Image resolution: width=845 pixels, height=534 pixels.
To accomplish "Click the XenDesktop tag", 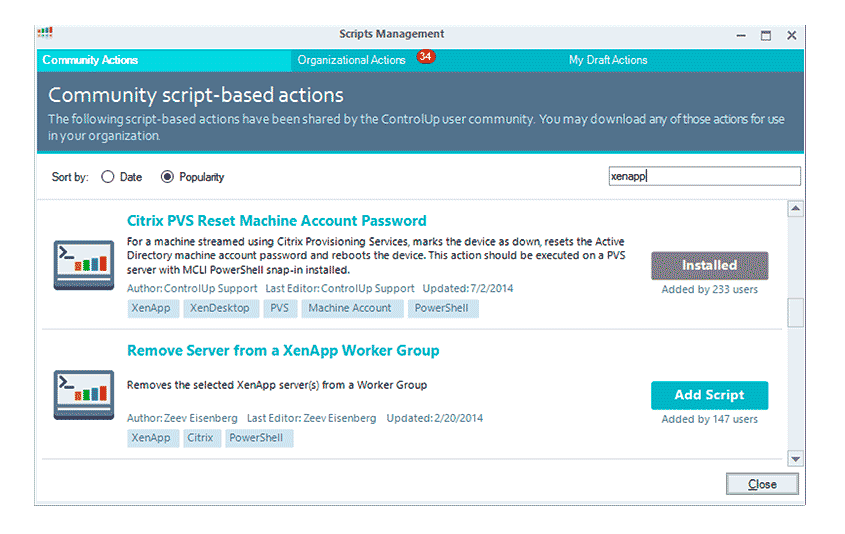I will pyautogui.click(x=220, y=308).
